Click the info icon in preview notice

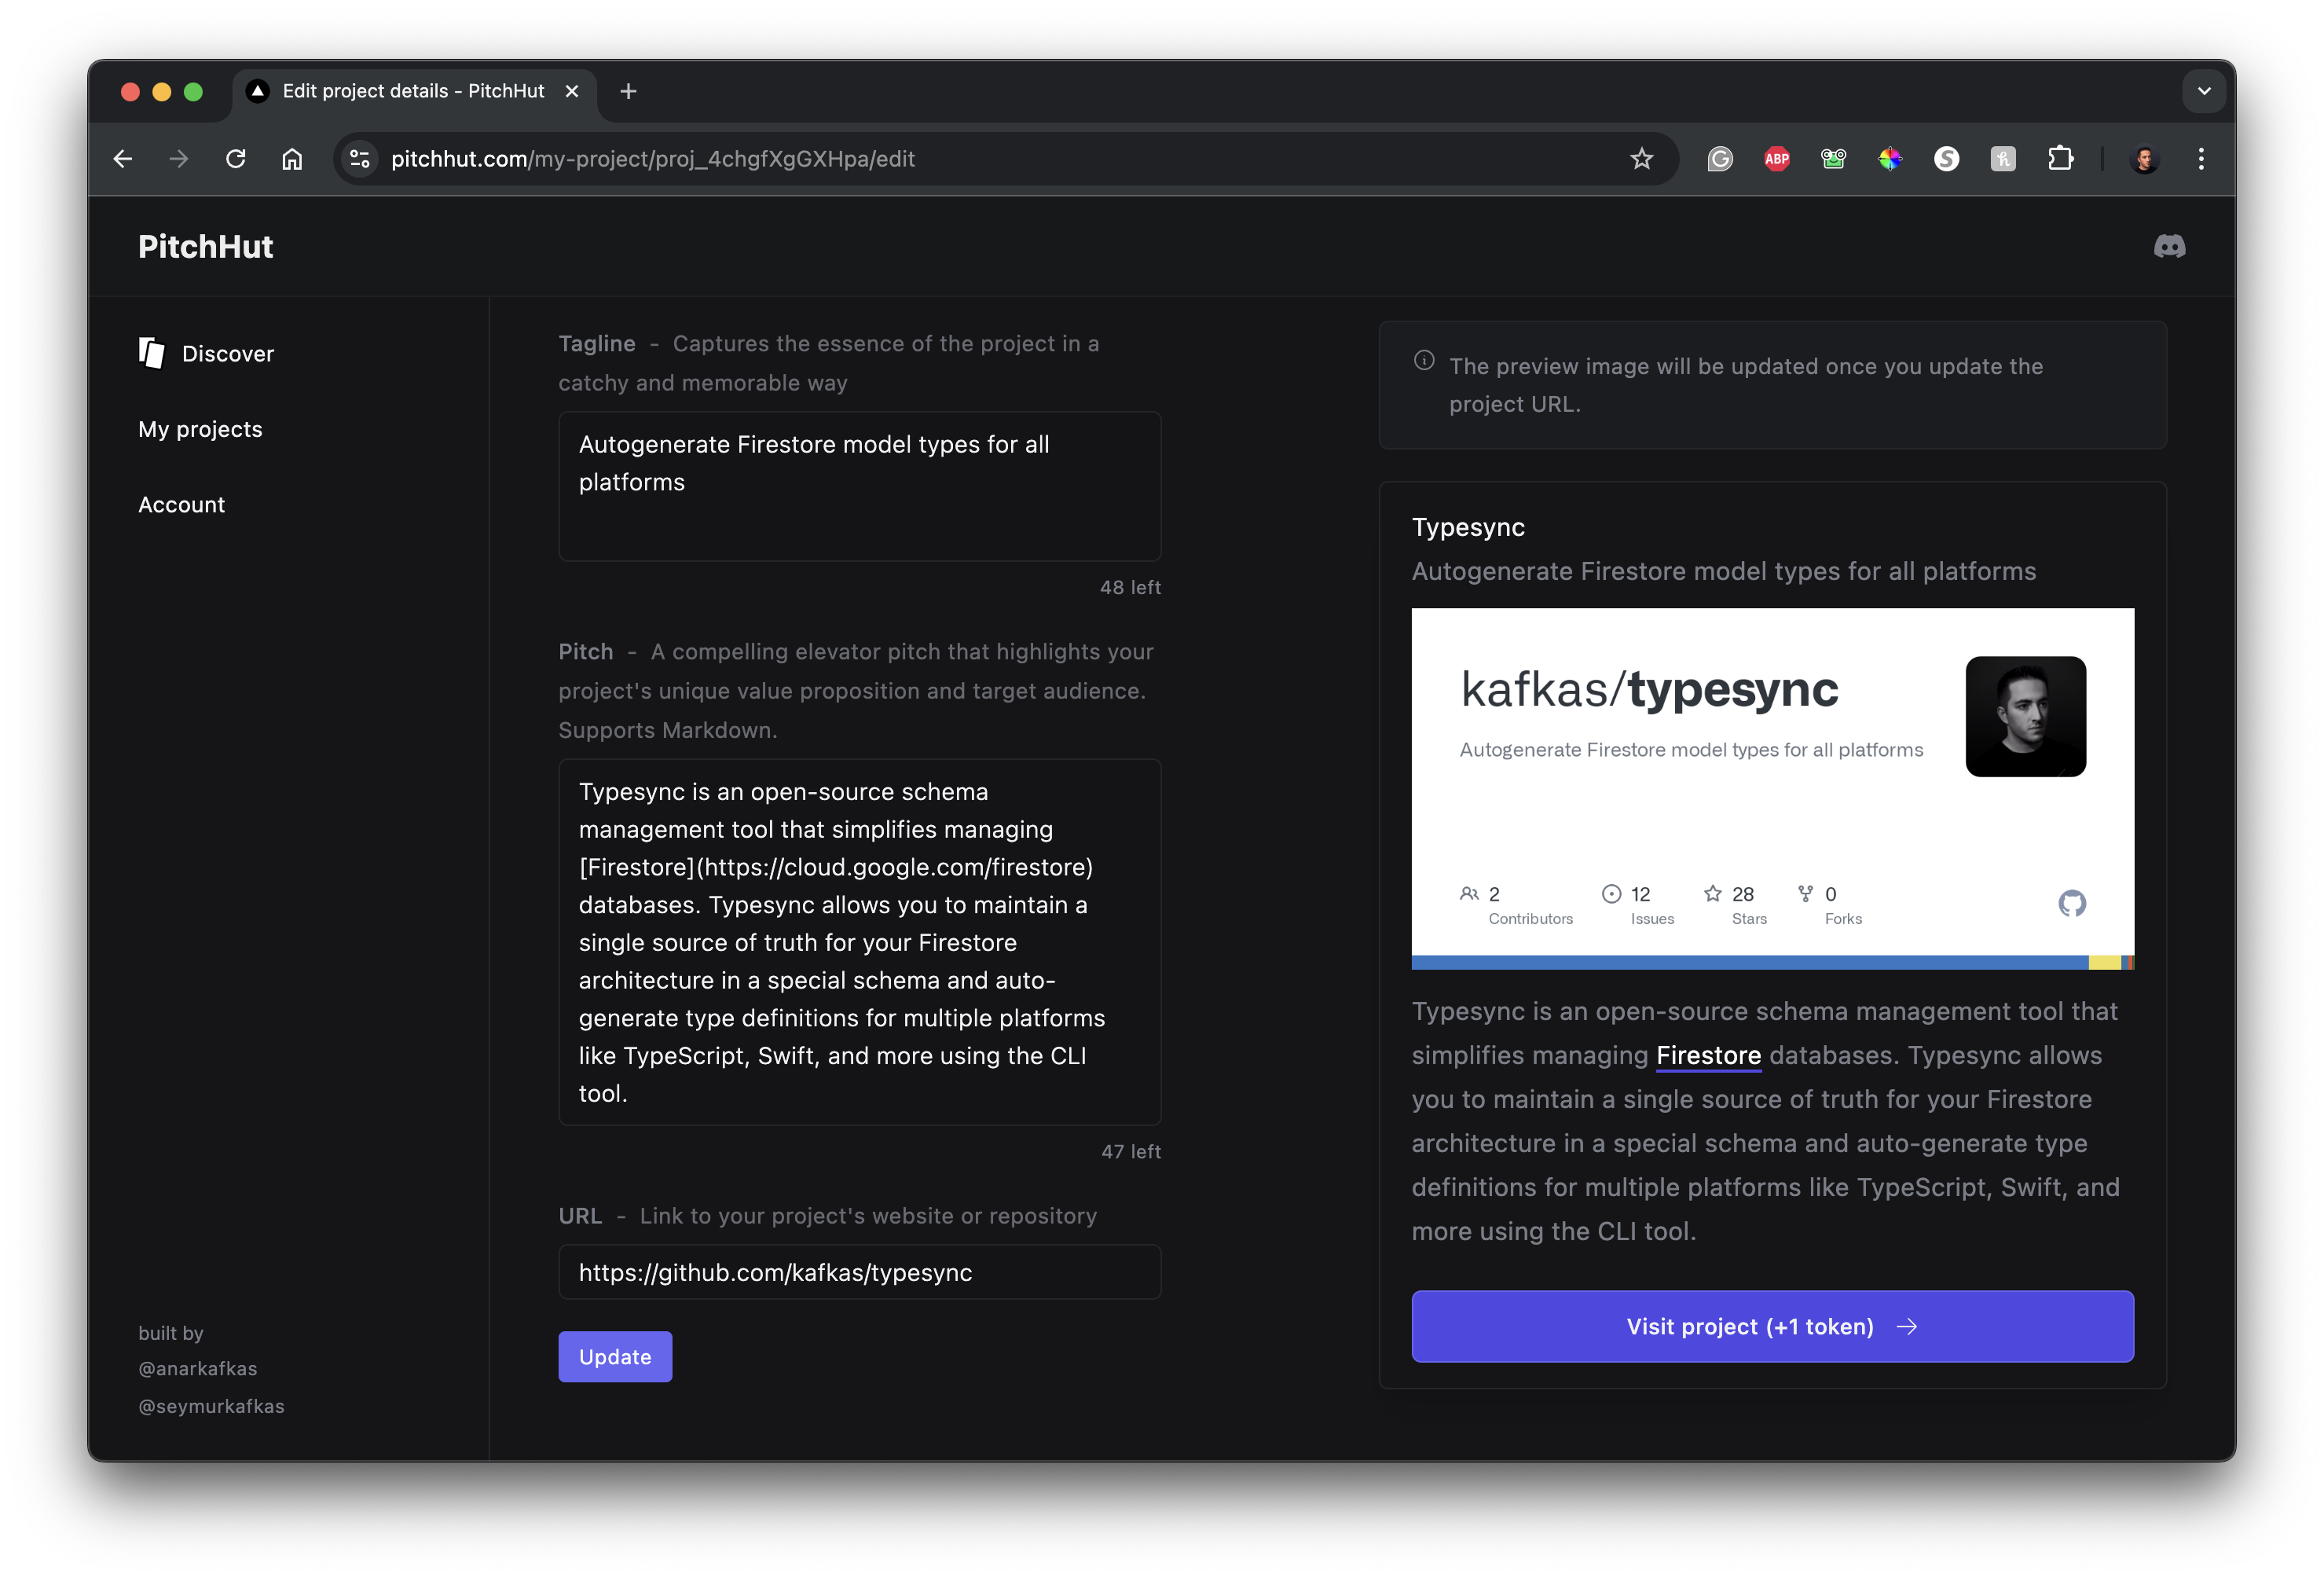(x=1424, y=361)
